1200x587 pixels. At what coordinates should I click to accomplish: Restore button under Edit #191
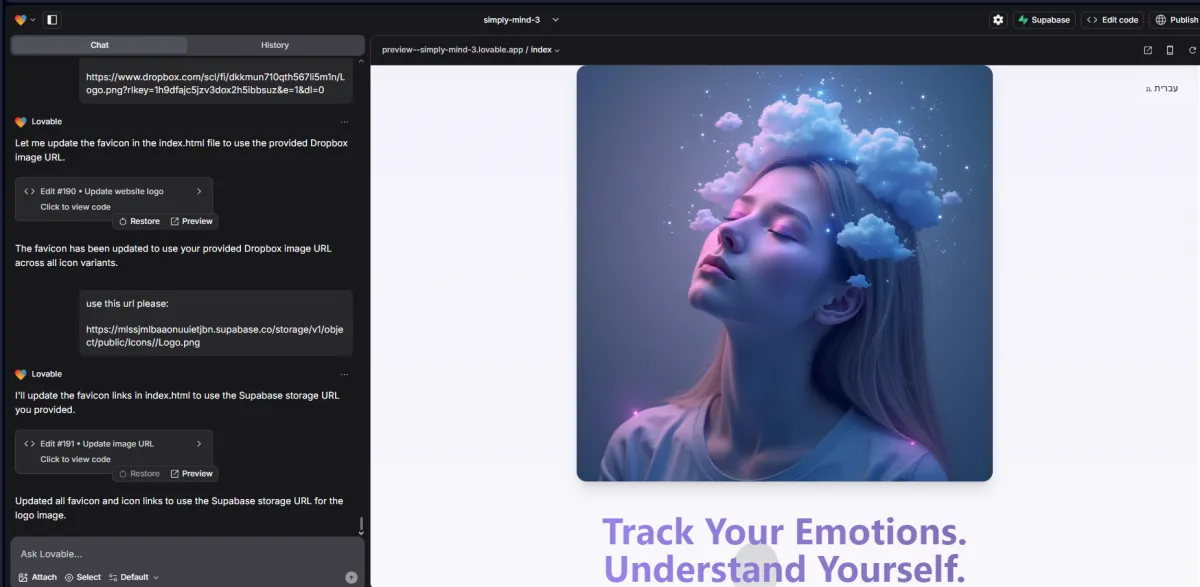(x=139, y=473)
